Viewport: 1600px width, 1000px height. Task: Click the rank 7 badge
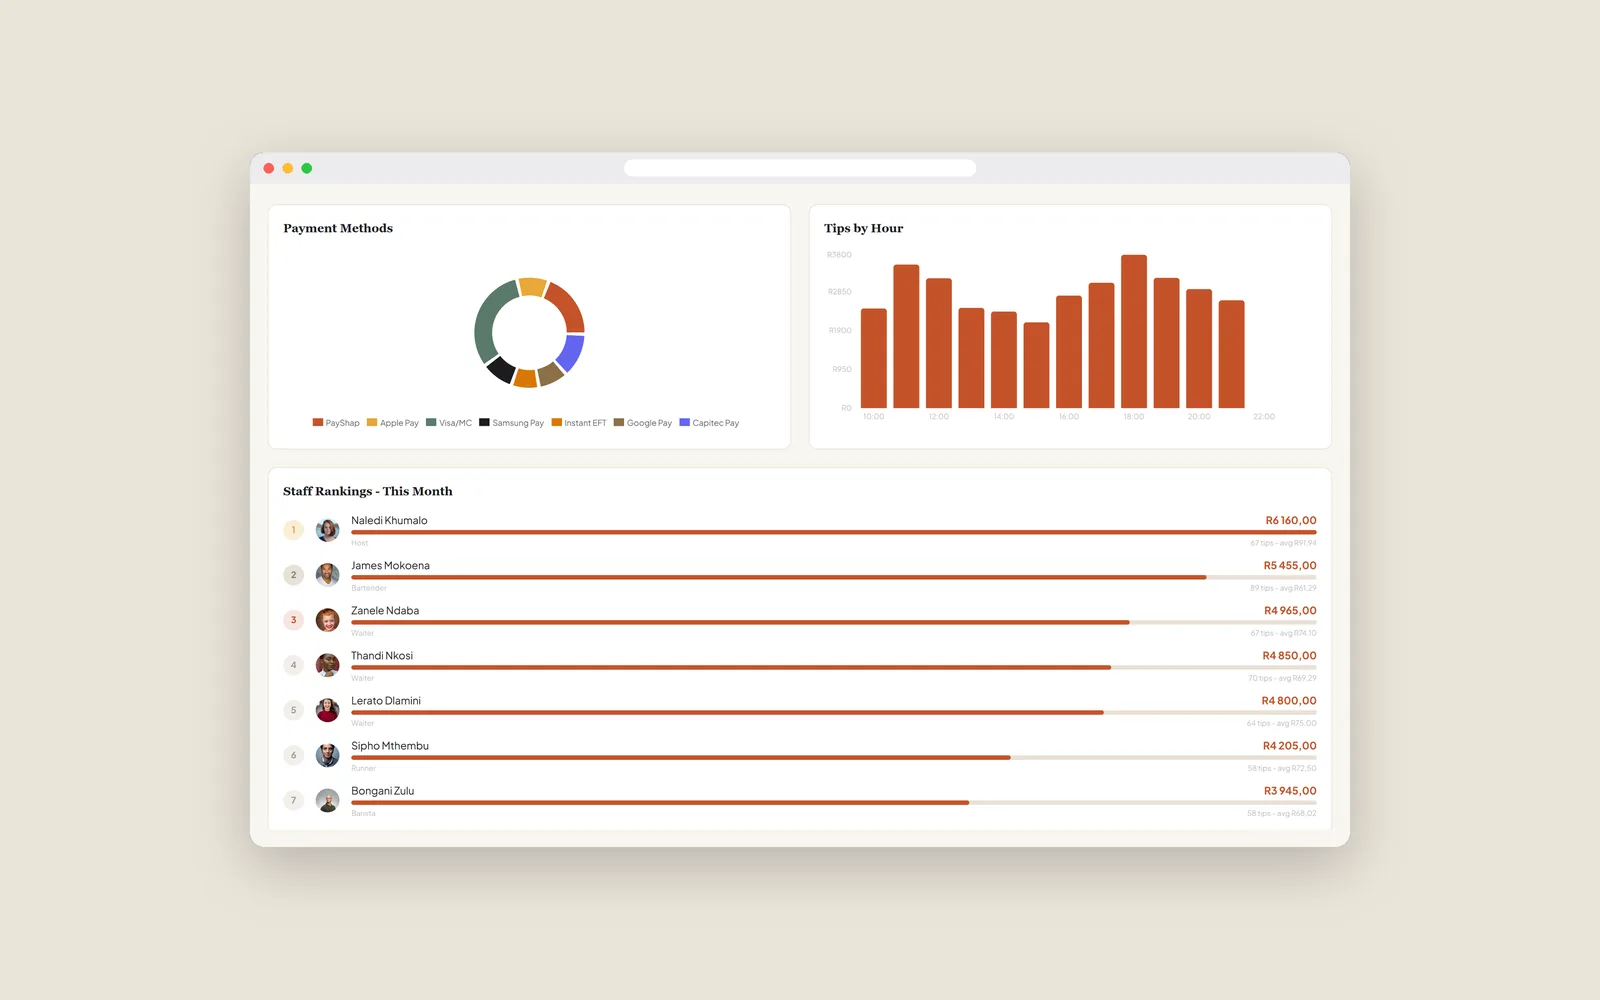pyautogui.click(x=293, y=800)
